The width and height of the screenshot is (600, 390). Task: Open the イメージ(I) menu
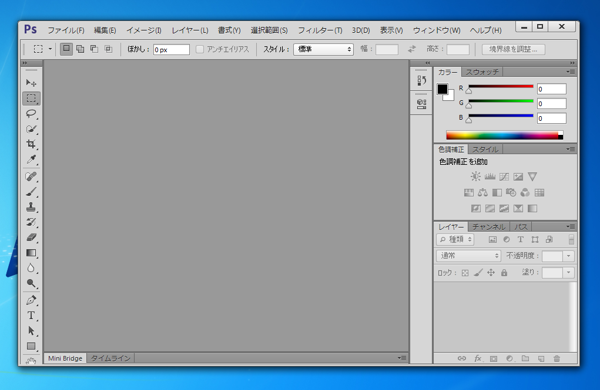tap(144, 30)
